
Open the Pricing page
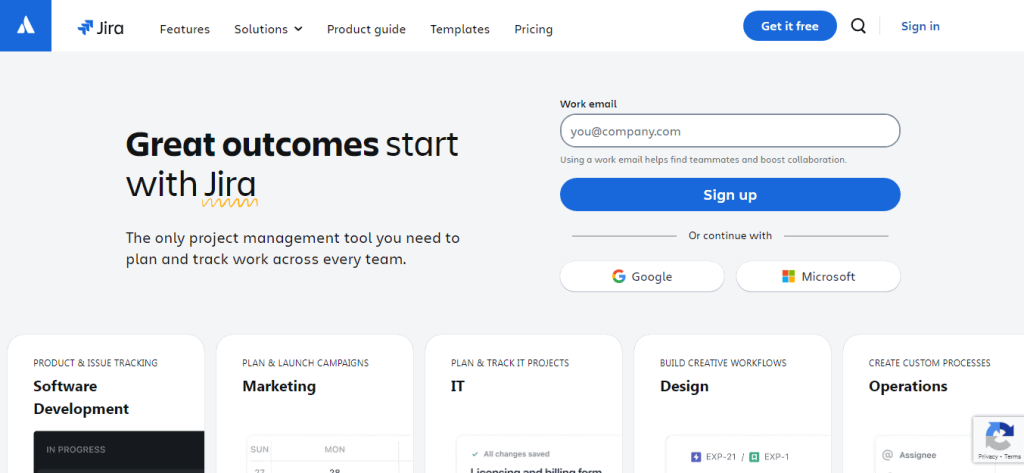[x=533, y=29]
